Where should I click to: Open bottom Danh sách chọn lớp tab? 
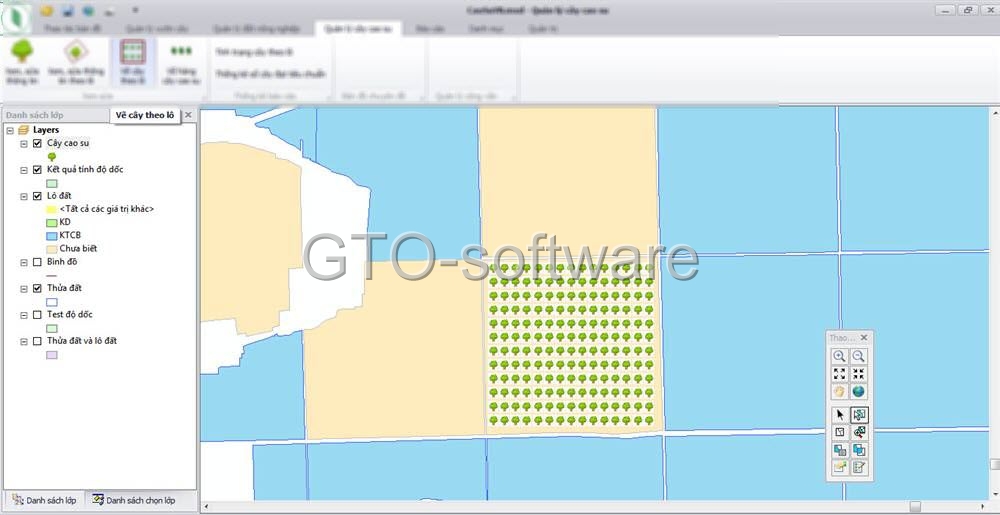tap(134, 500)
